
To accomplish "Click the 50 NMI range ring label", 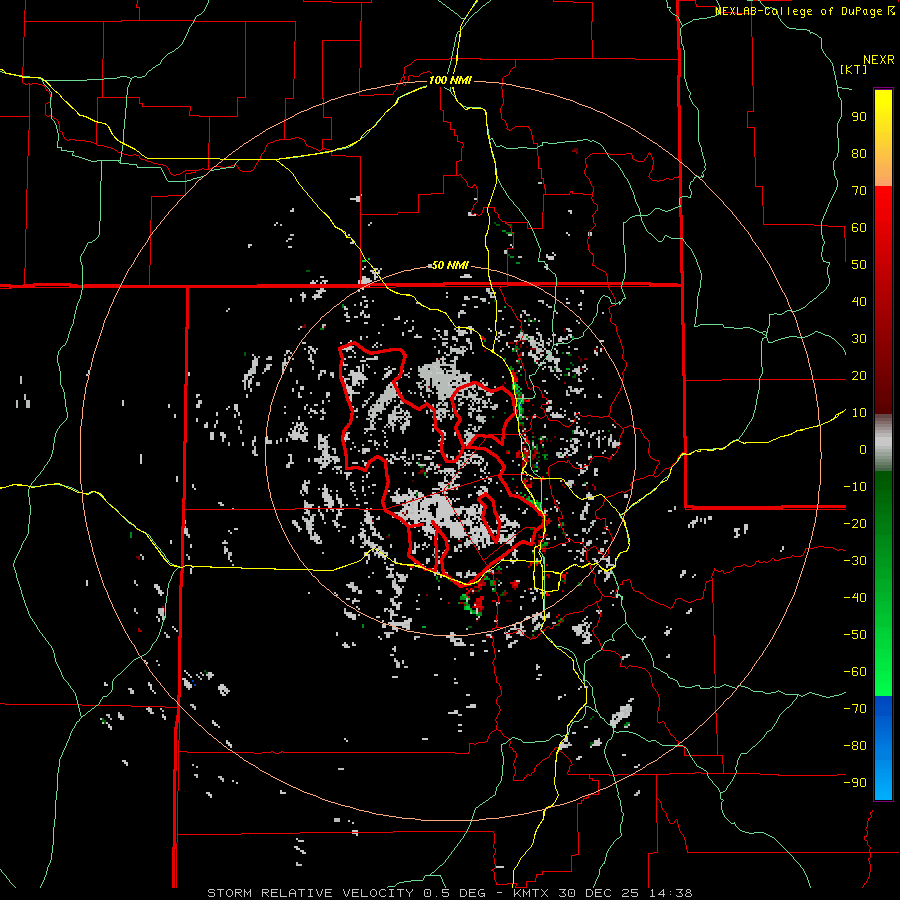I will 450,265.
